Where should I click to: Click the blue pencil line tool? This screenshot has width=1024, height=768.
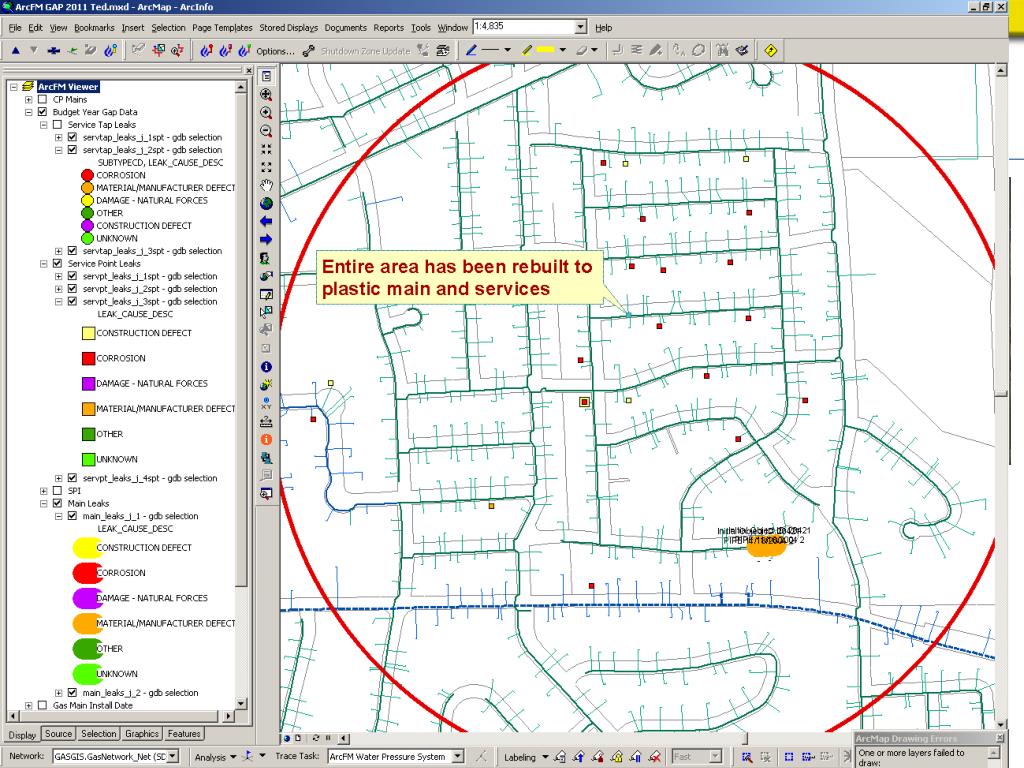[x=471, y=50]
